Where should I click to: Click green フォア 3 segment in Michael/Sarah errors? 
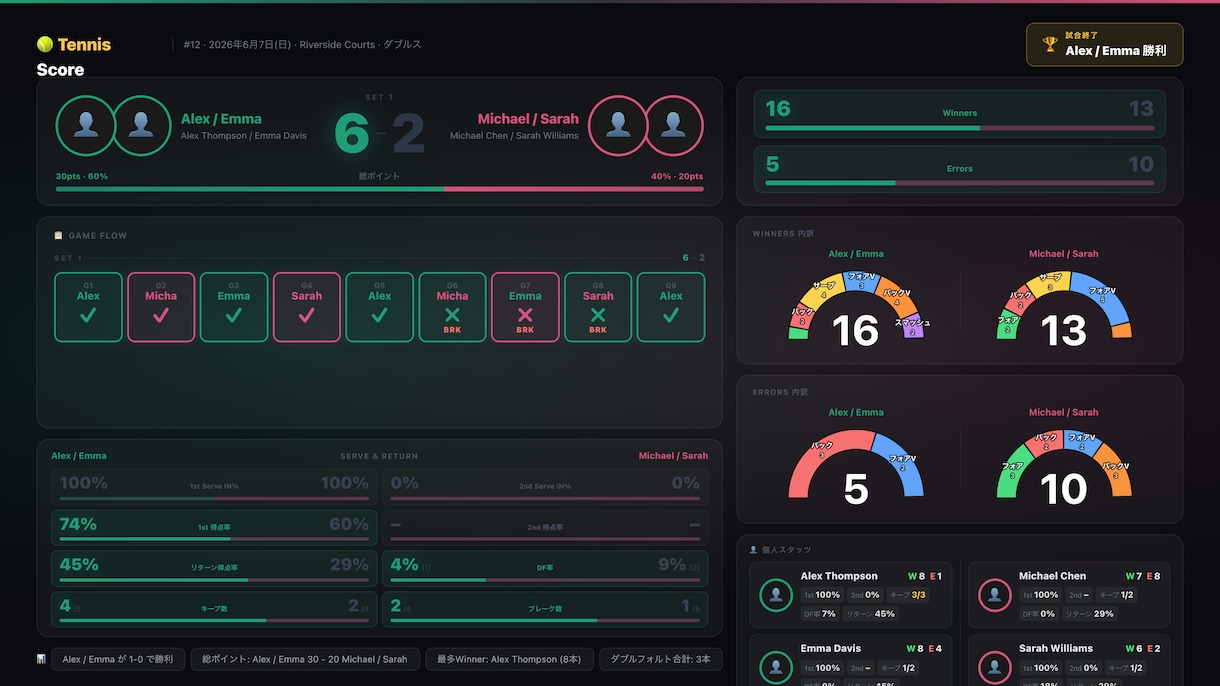1011,472
